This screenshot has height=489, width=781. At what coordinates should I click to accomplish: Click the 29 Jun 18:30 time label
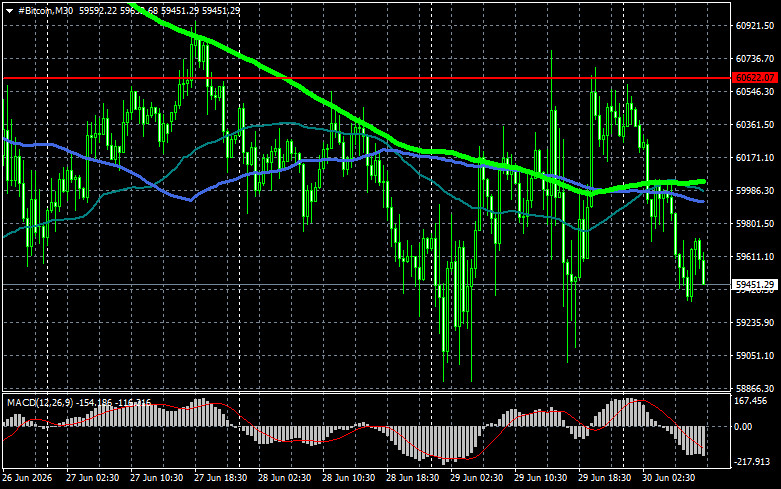point(605,478)
